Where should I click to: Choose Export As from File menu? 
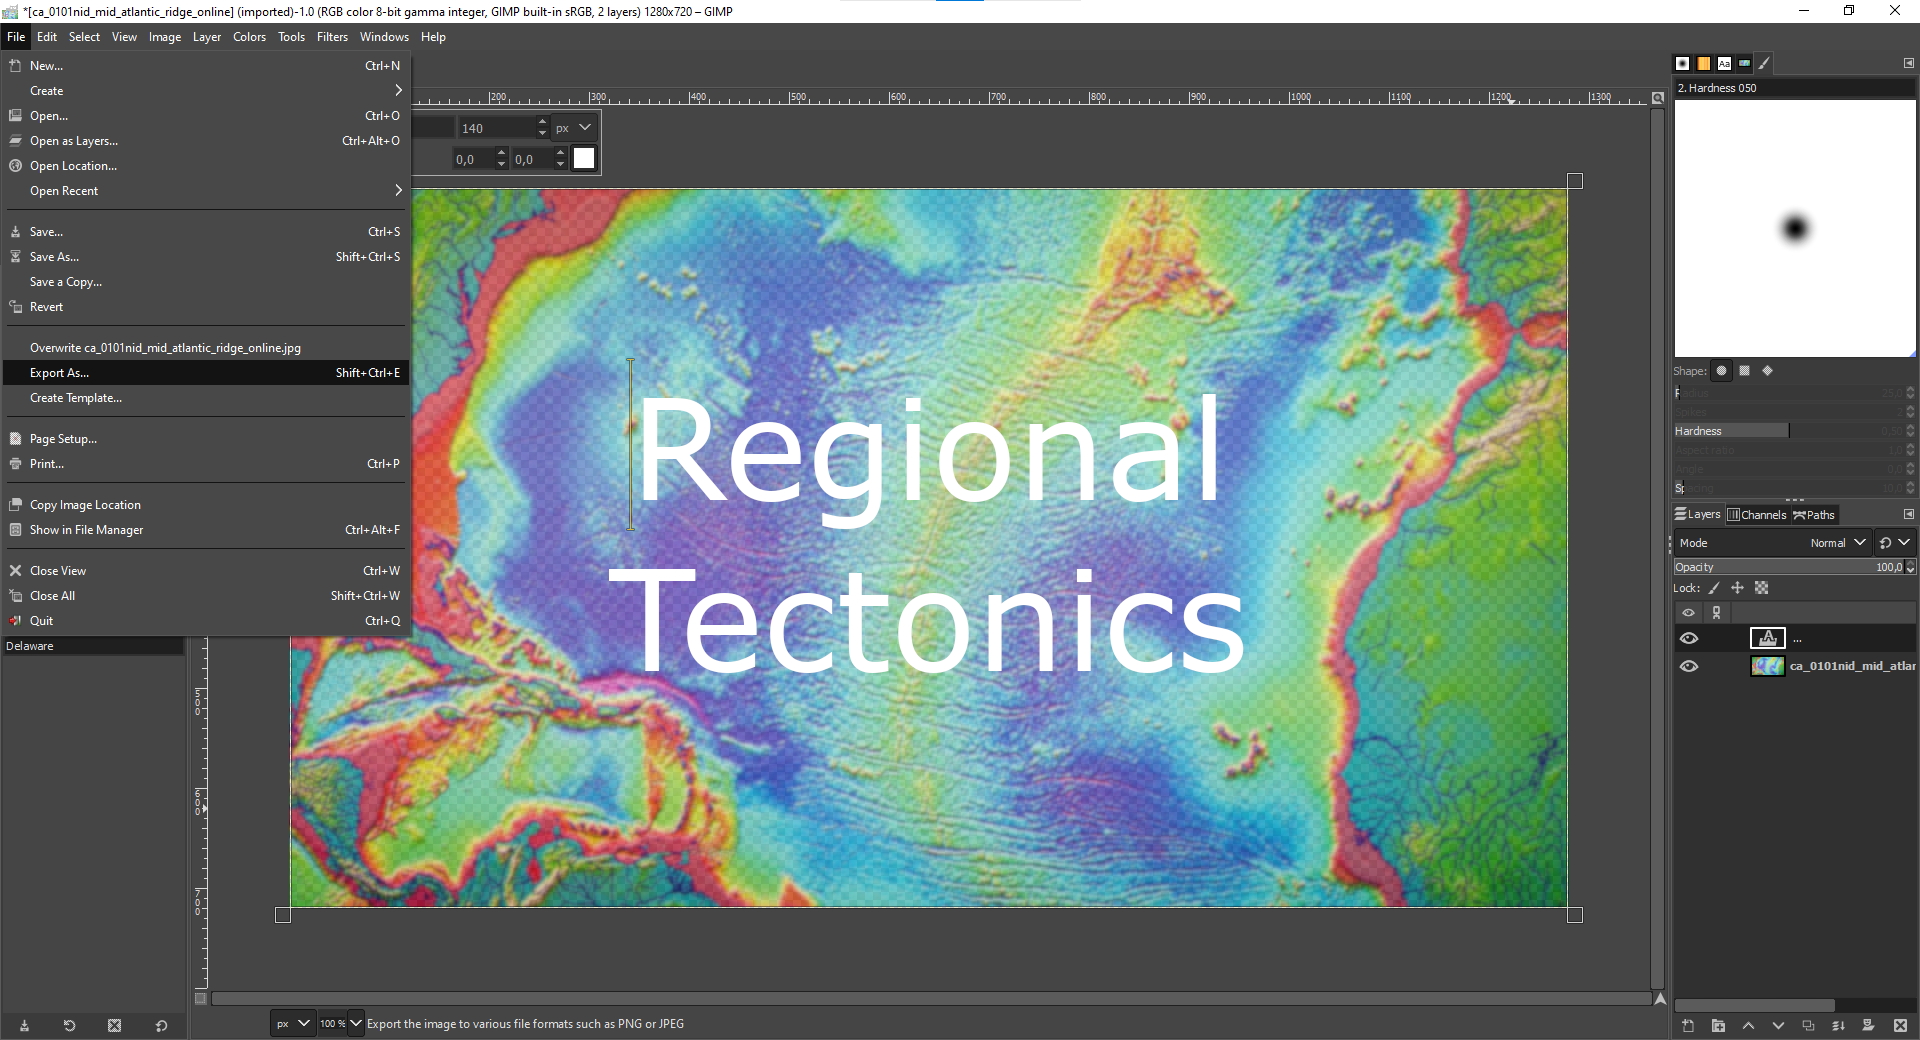tap(206, 373)
